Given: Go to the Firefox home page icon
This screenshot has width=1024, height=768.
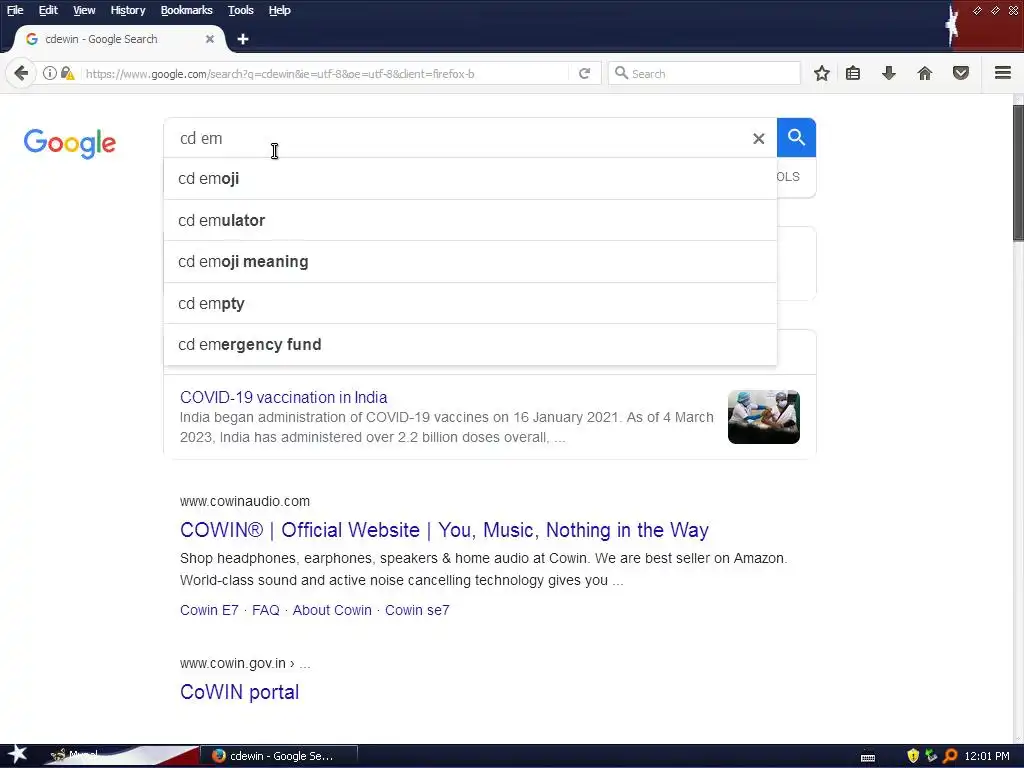Looking at the screenshot, I should (925, 73).
